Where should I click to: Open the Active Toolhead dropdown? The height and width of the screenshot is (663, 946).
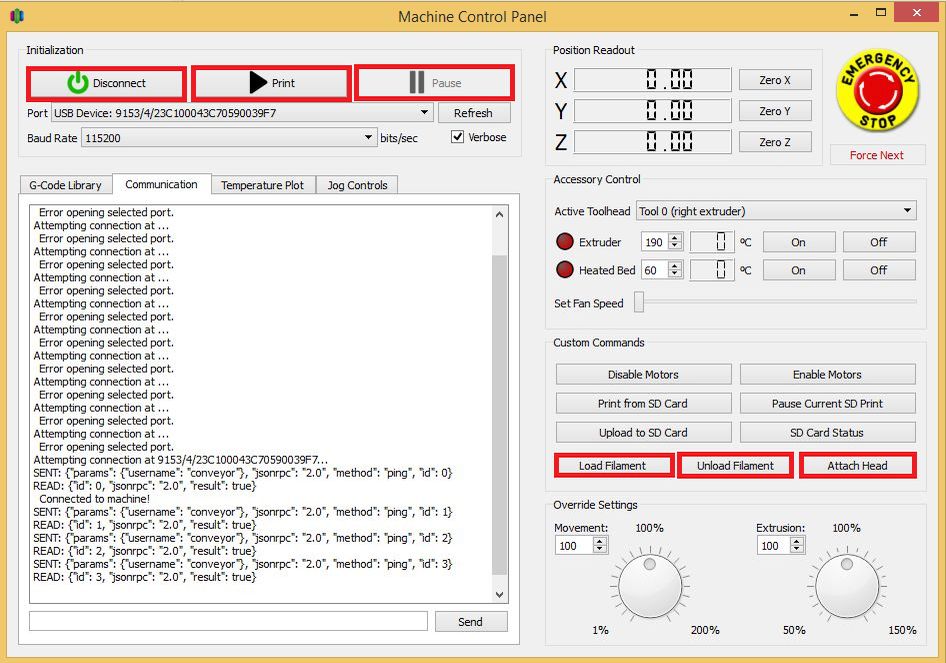[776, 211]
